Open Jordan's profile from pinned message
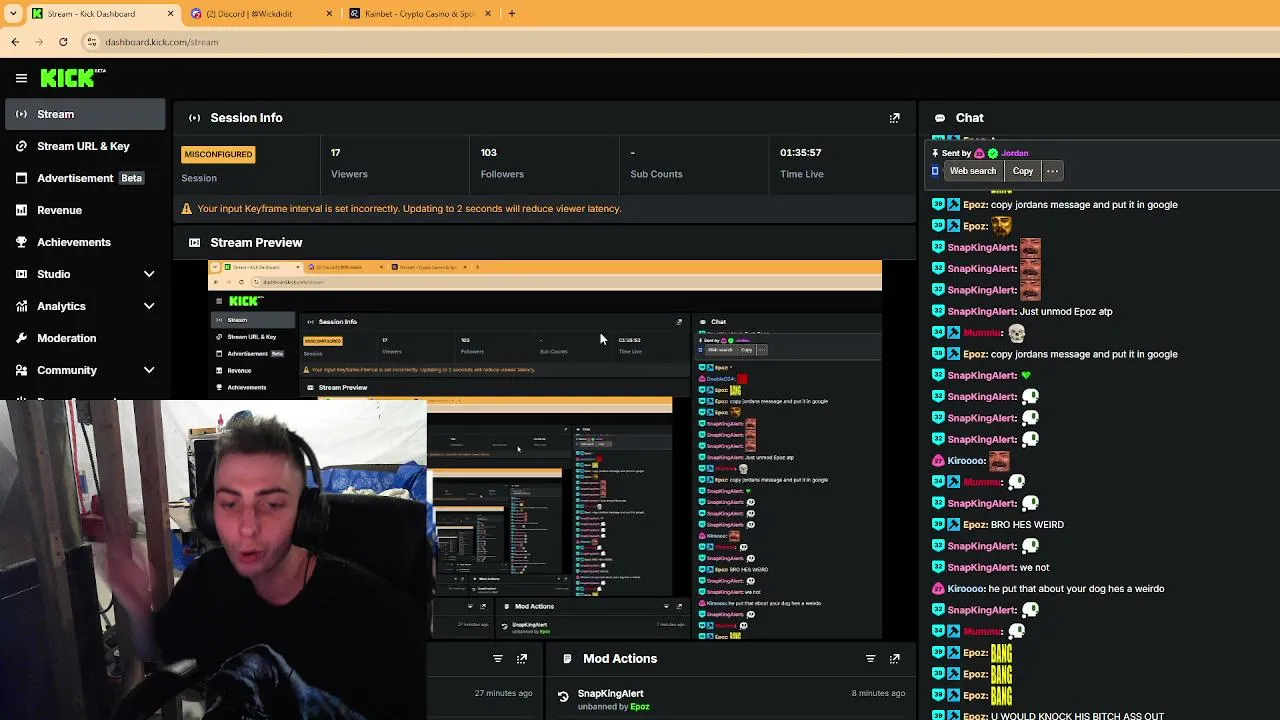1280x720 pixels. pos(1015,153)
